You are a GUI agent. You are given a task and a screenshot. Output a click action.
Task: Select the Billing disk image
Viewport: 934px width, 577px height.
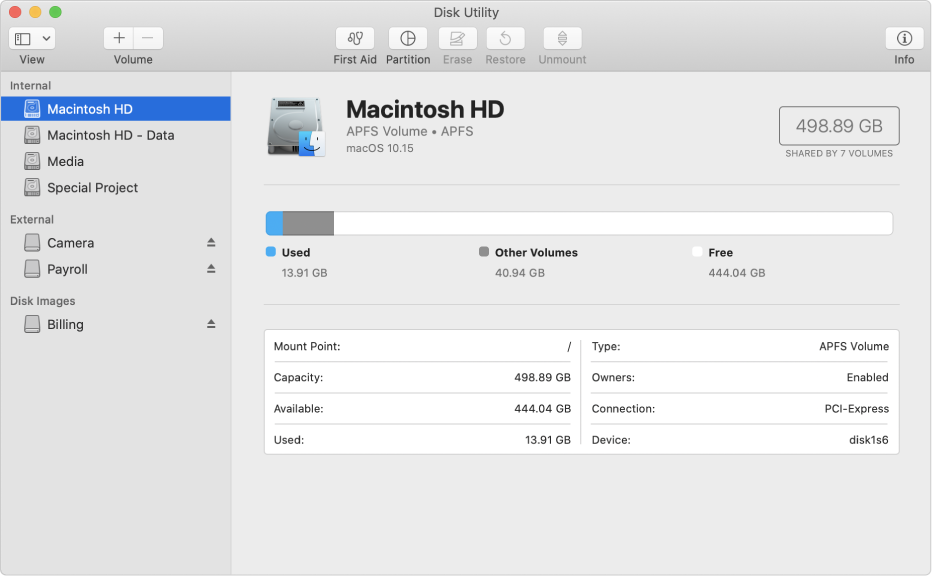click(x=65, y=324)
